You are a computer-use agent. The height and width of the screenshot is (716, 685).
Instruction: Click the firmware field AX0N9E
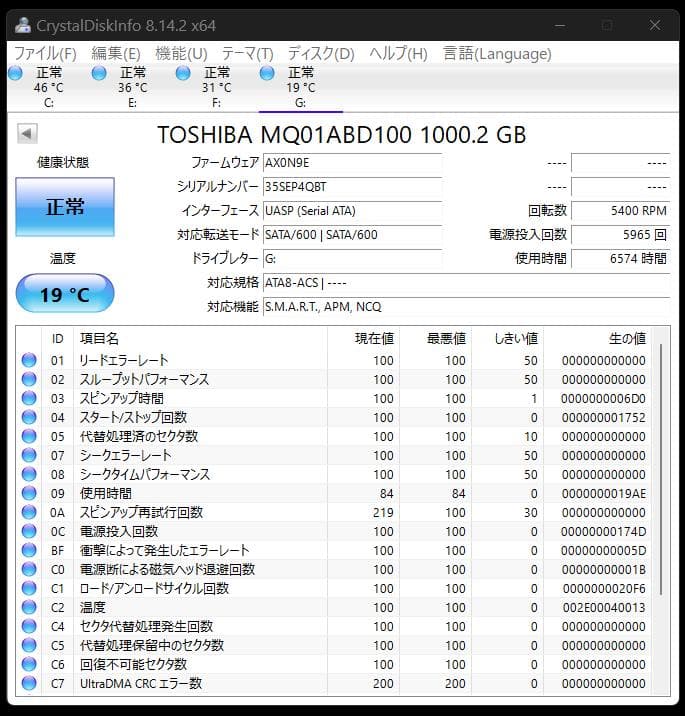(352, 163)
